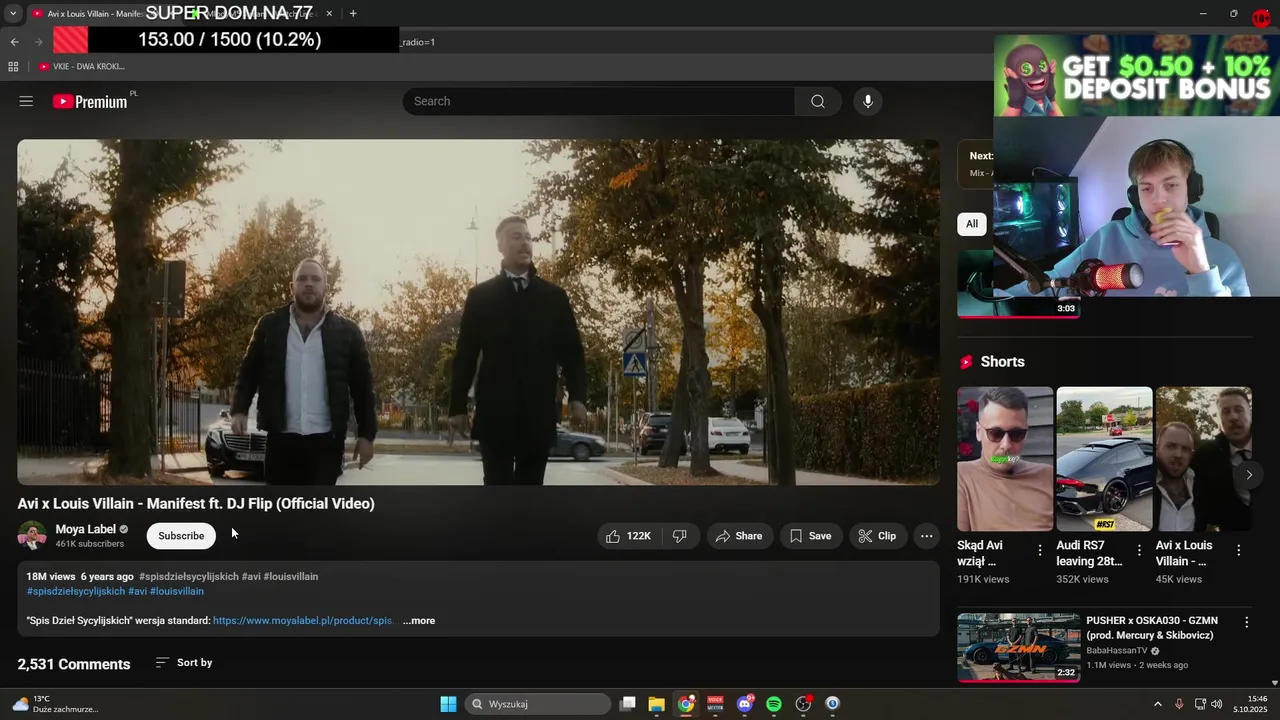
Task: Open the moyalabel.pl product link
Action: pos(303,621)
